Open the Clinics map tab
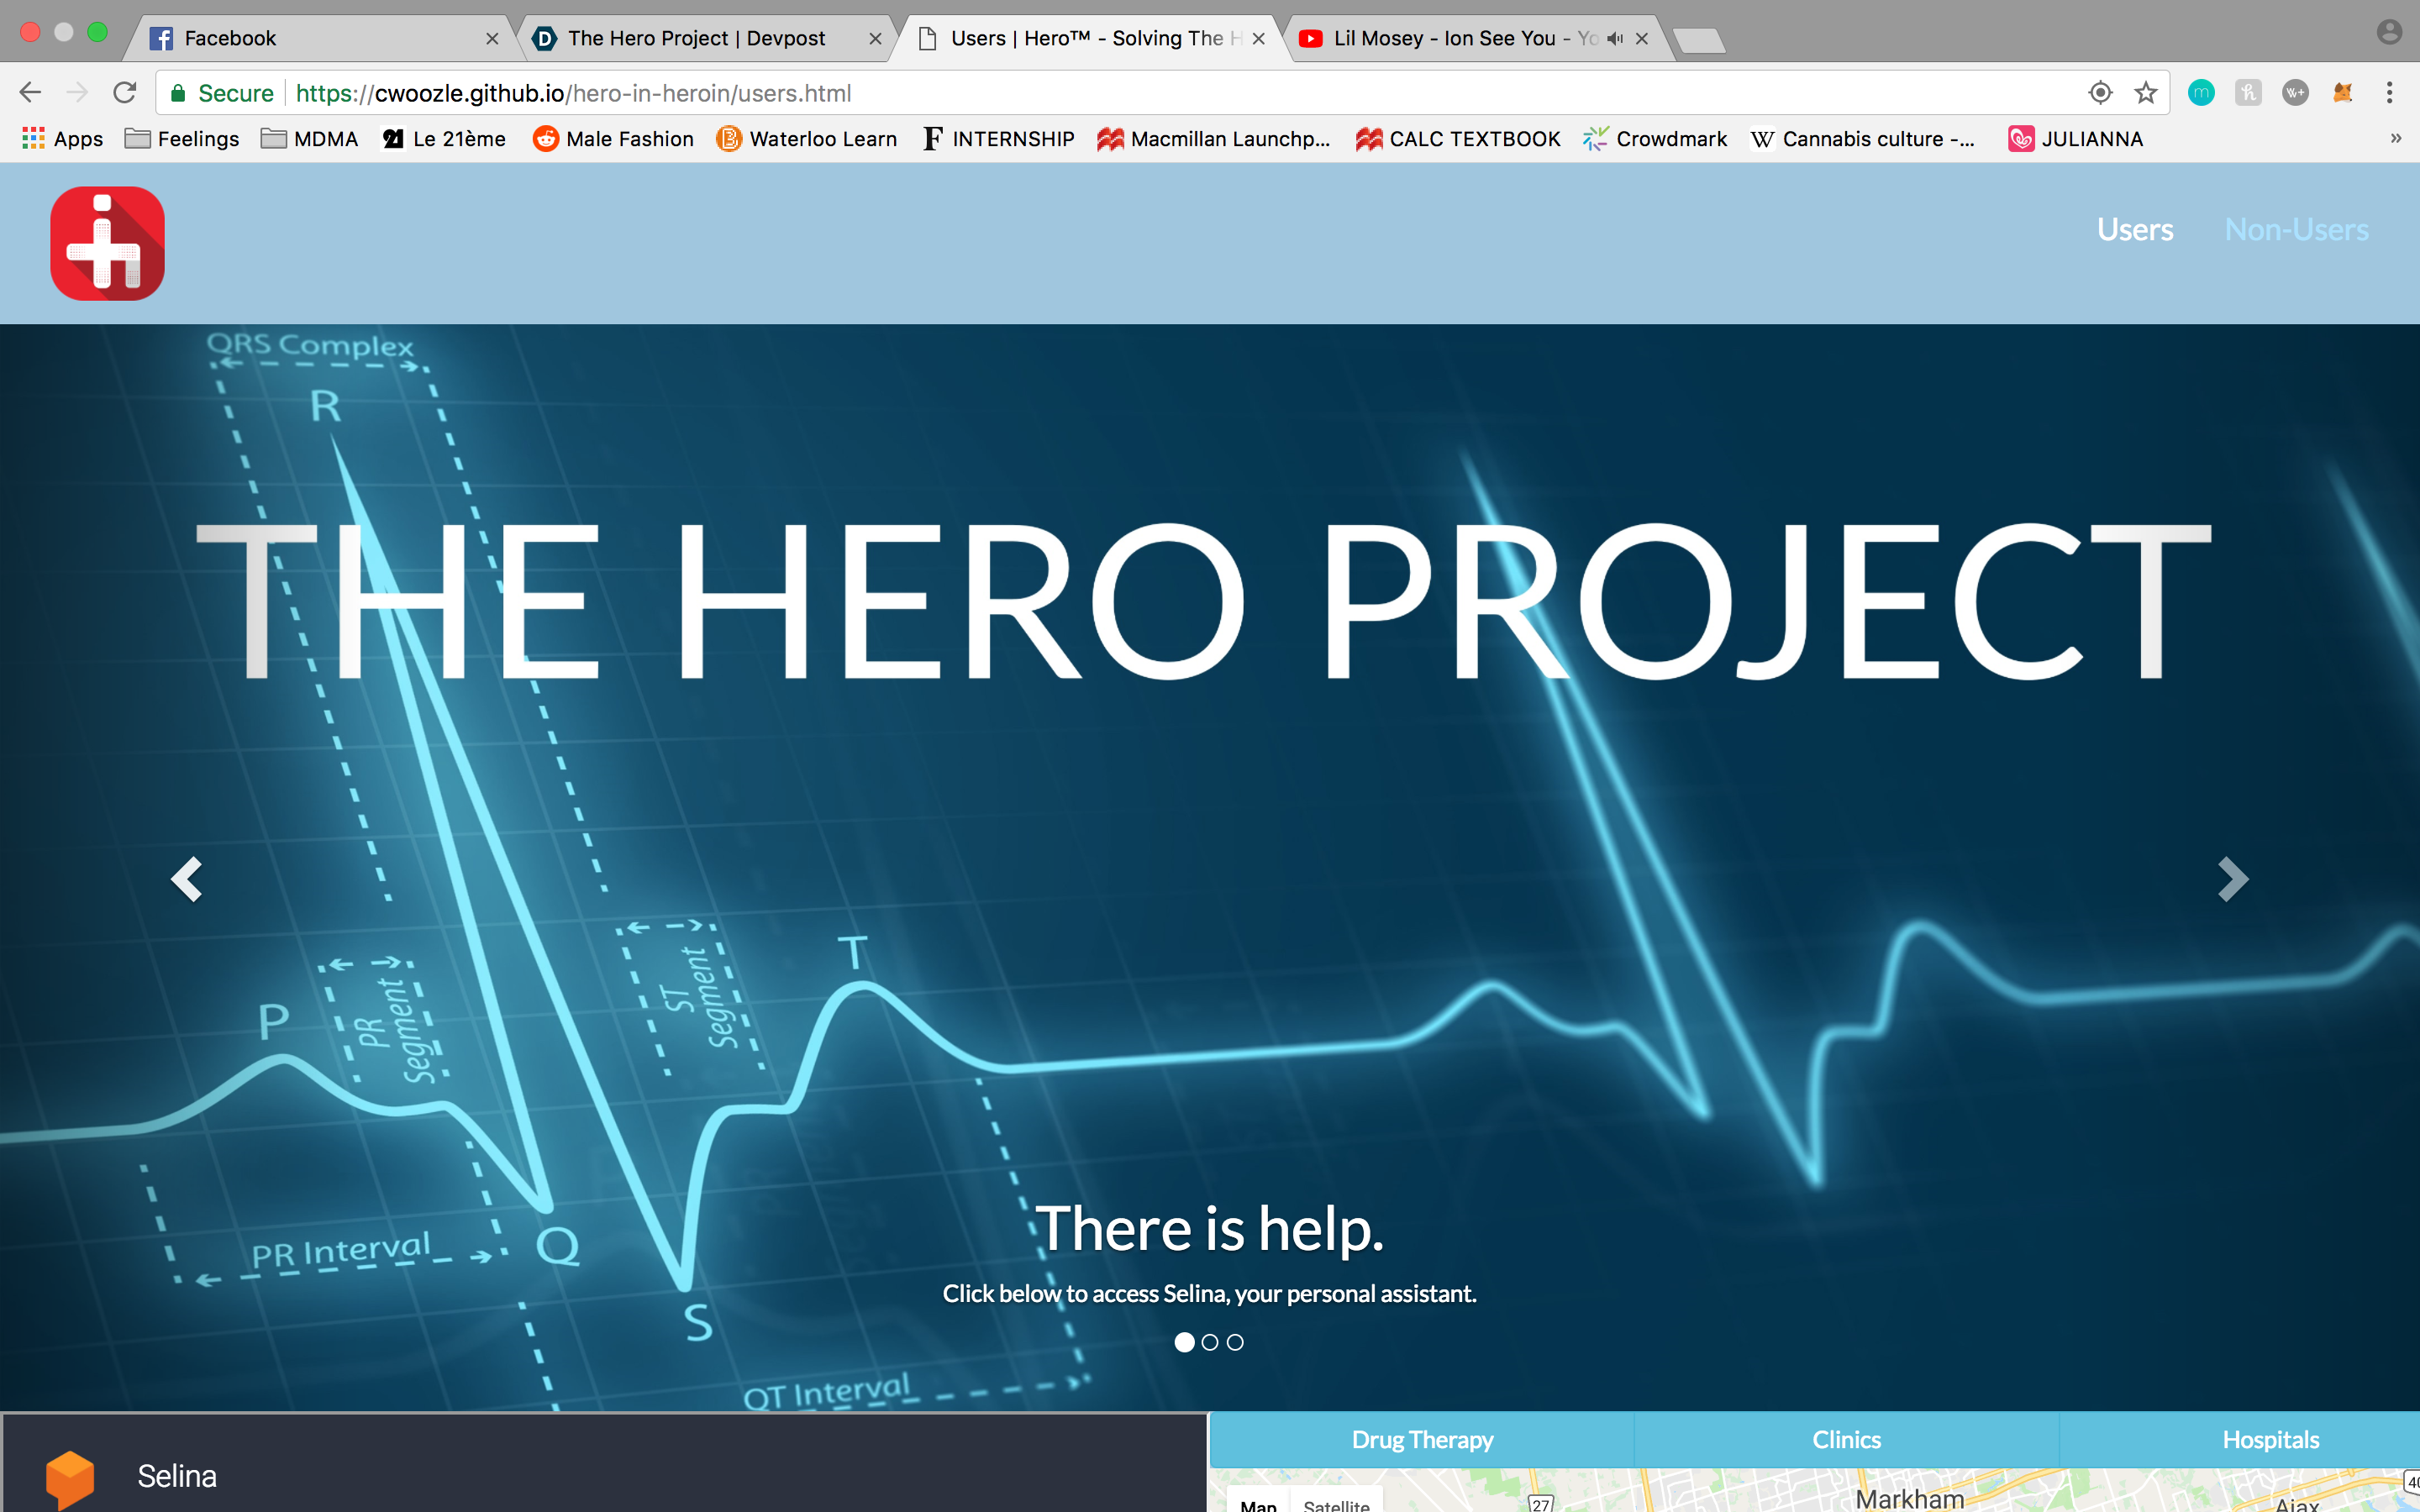This screenshot has height=1512, width=2420. (x=1846, y=1439)
